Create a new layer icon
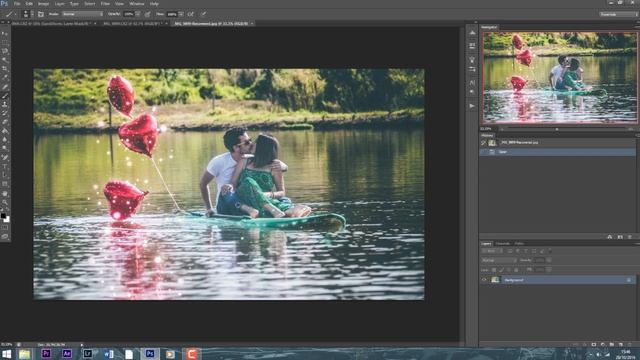Screen dimensions: 640x360 point(621,345)
